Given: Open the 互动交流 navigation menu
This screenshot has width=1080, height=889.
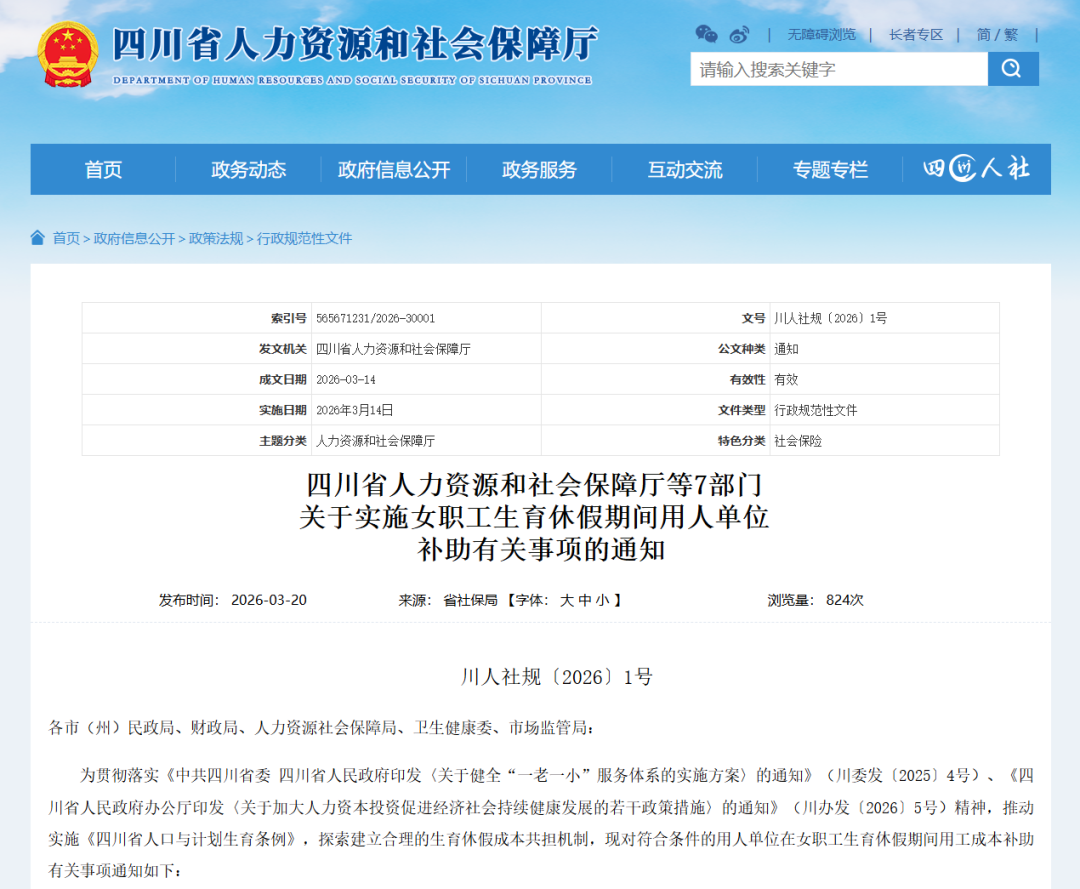Looking at the screenshot, I should pyautogui.click(x=684, y=169).
